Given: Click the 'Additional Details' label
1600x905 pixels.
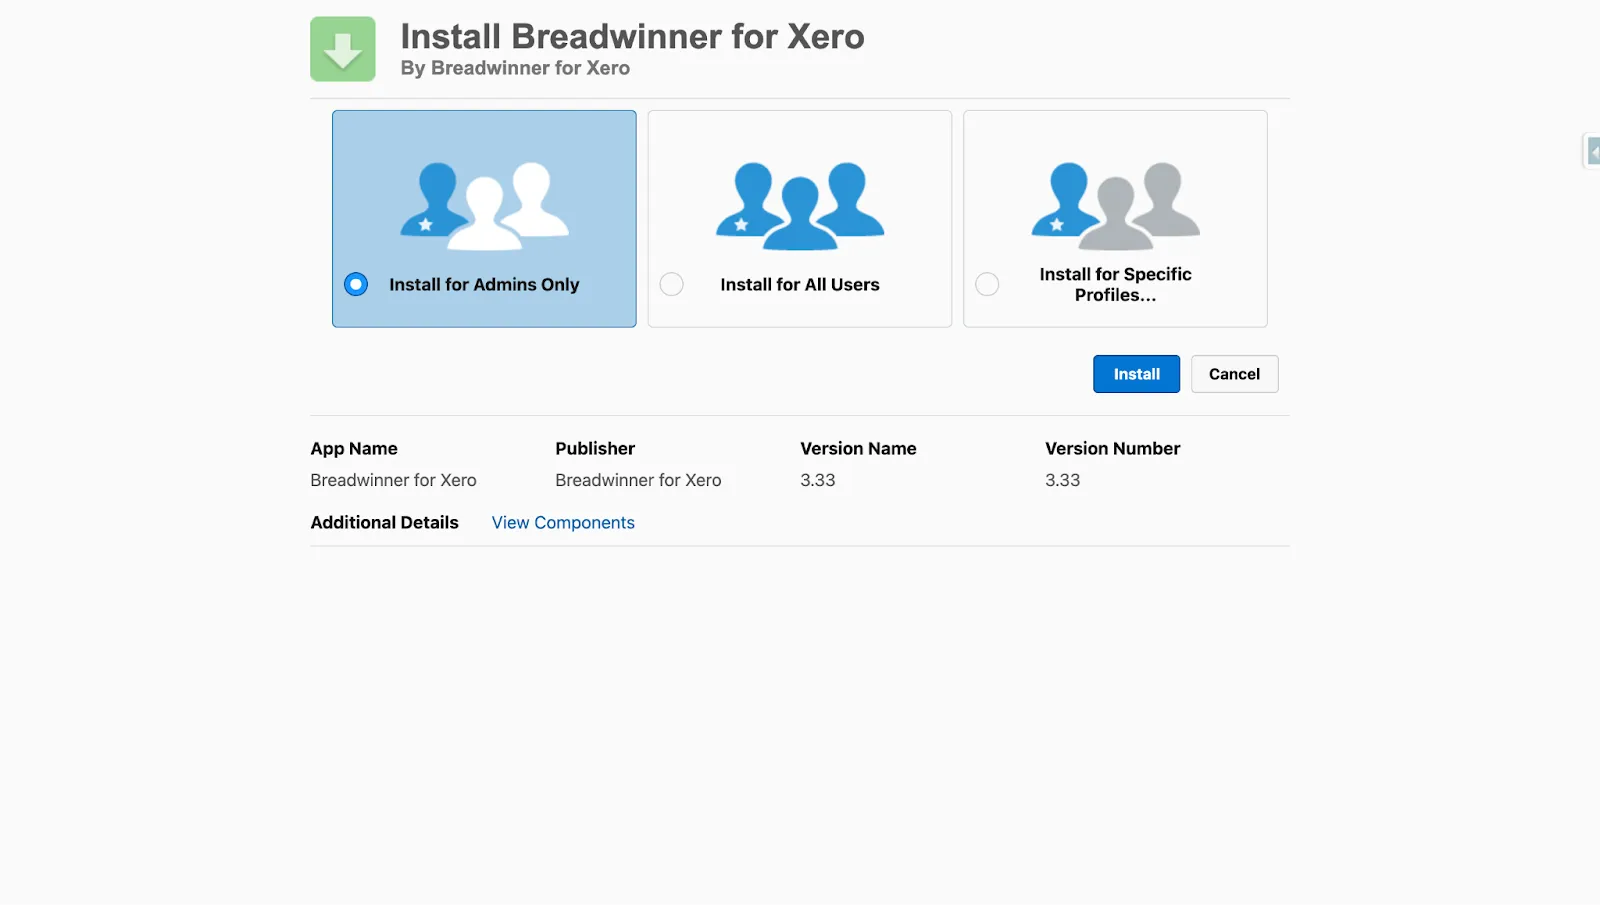Looking at the screenshot, I should pos(384,523).
